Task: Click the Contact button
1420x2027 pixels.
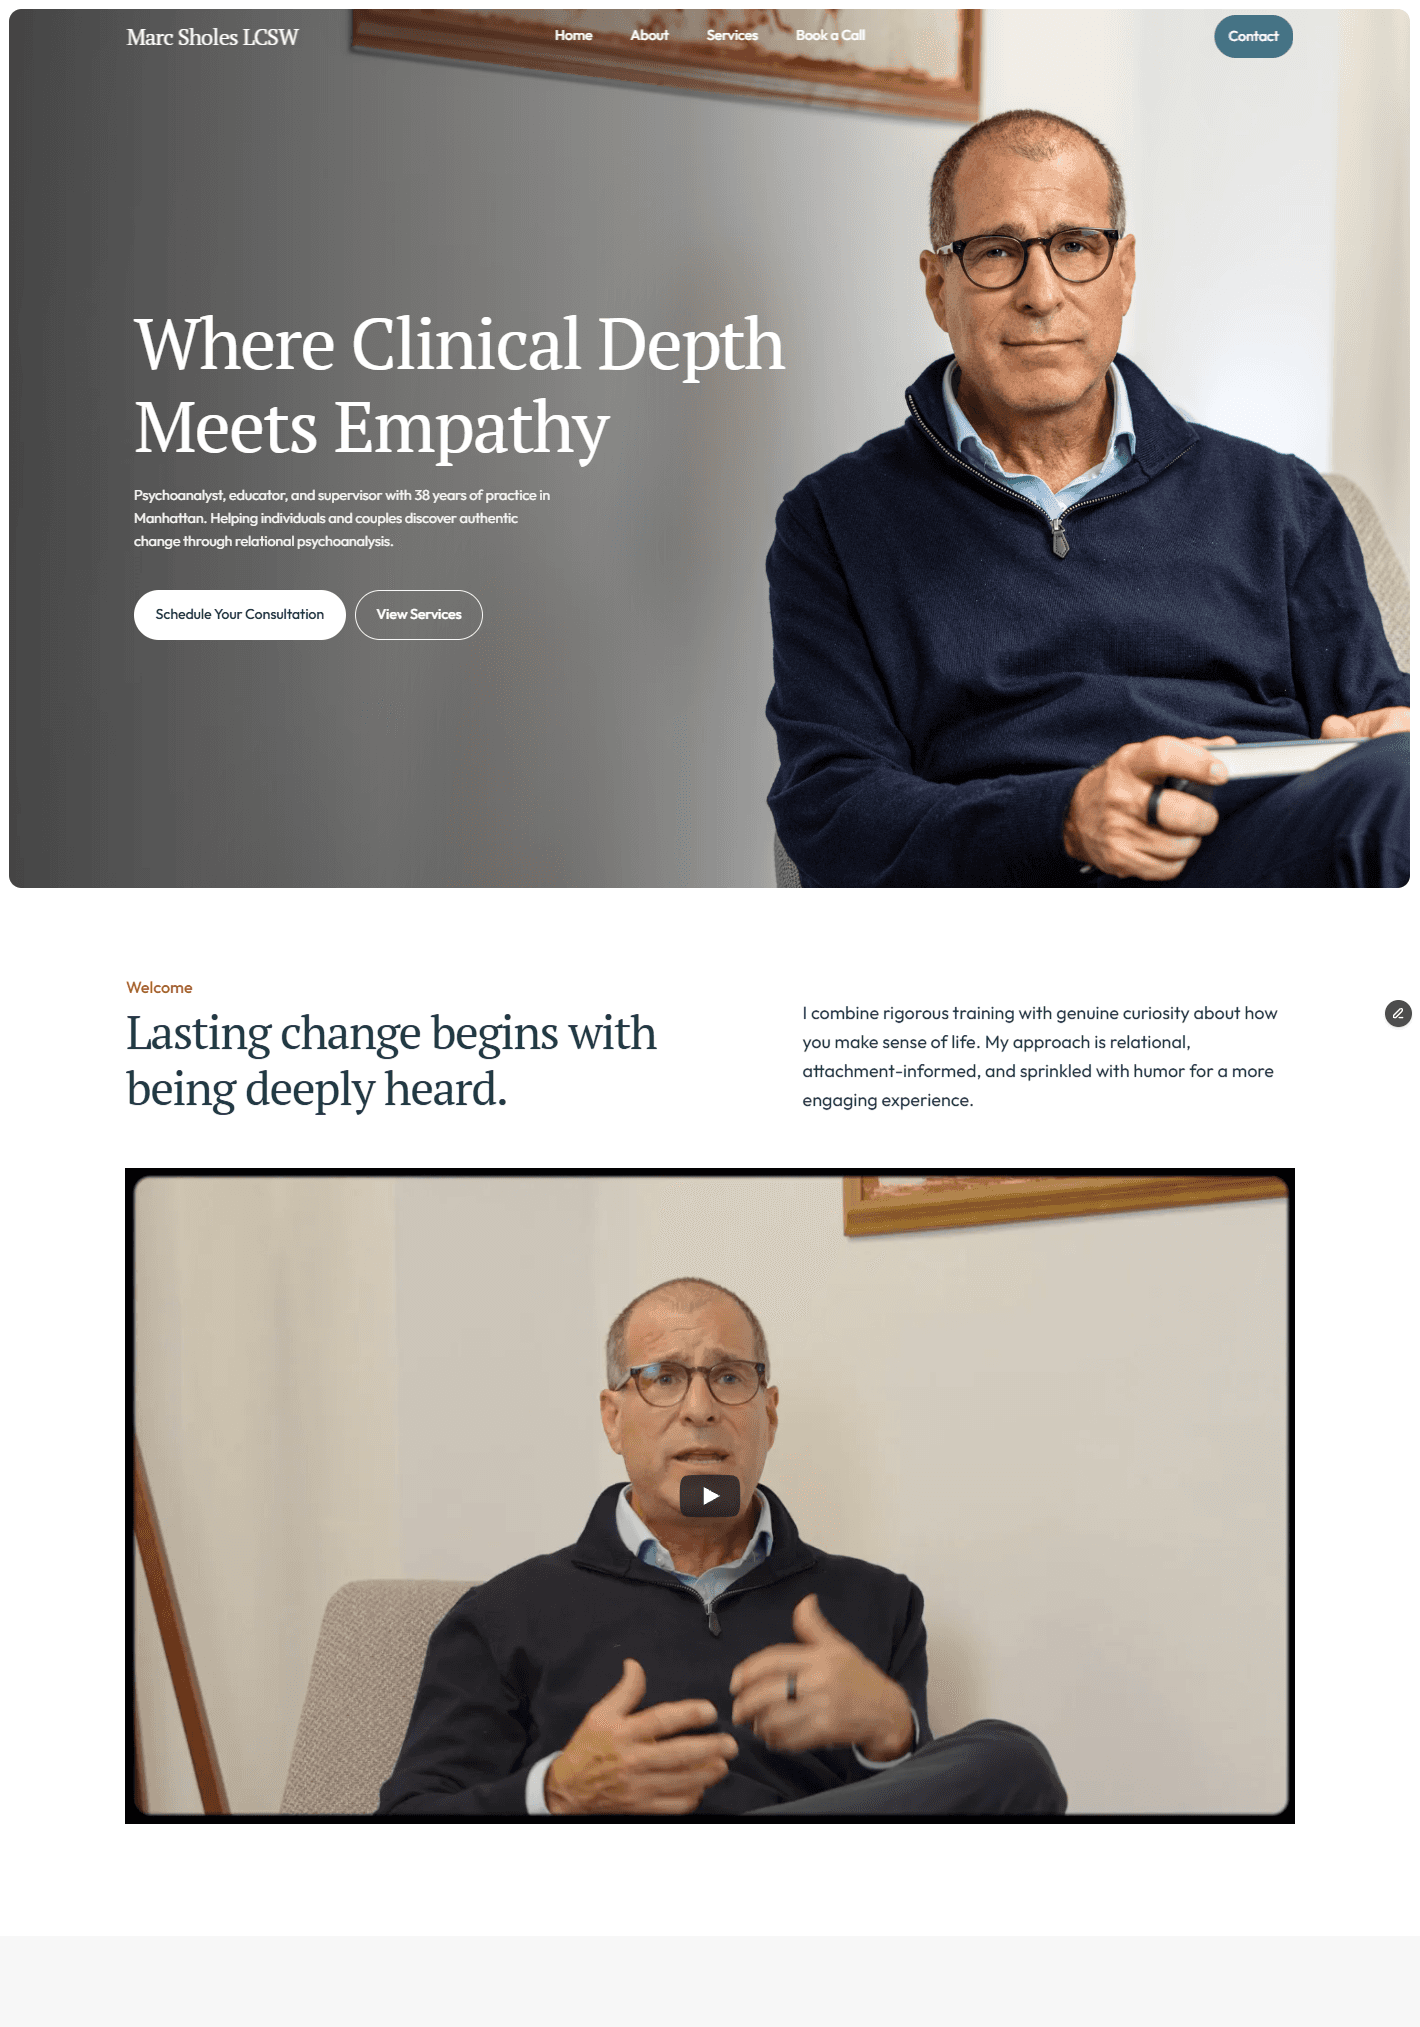Action: 1253,36
